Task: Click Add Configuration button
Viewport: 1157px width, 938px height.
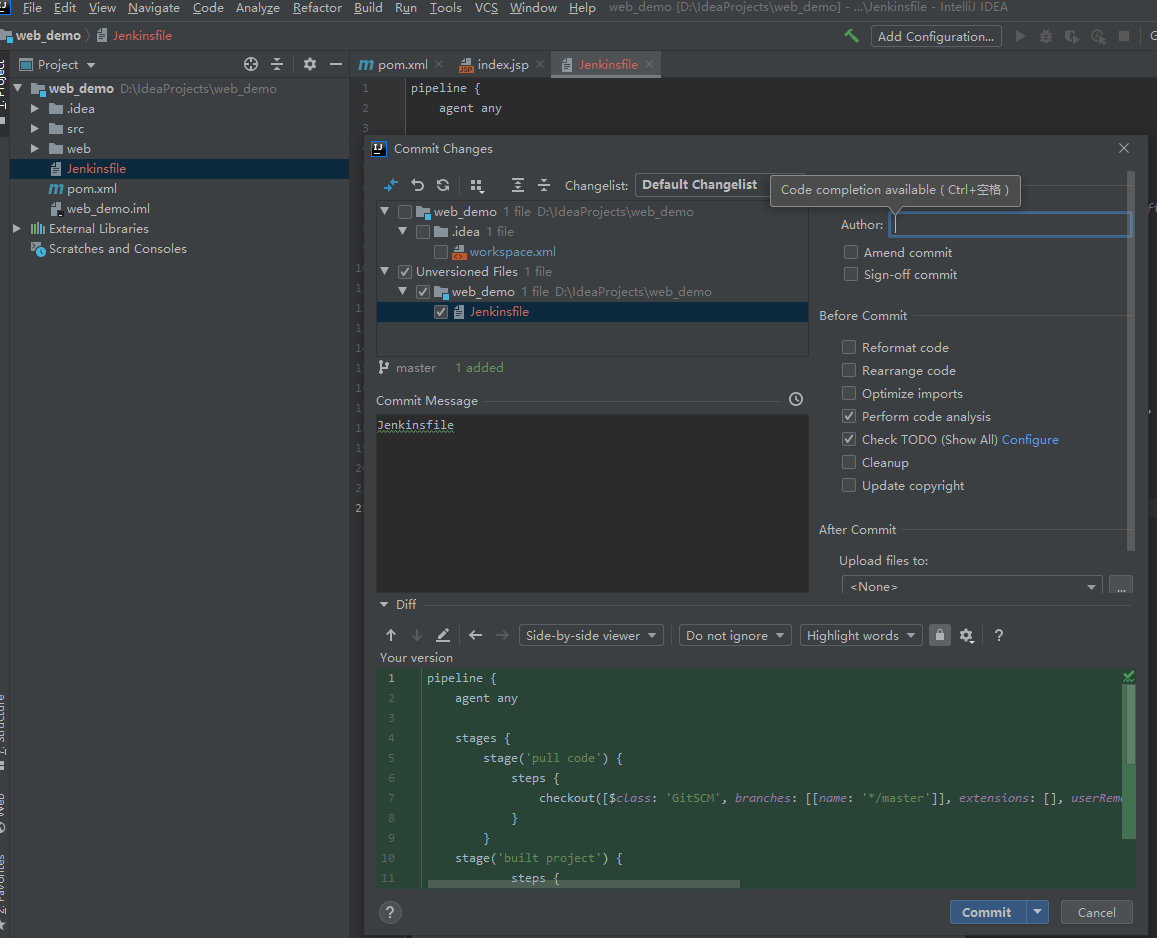Action: coord(936,36)
